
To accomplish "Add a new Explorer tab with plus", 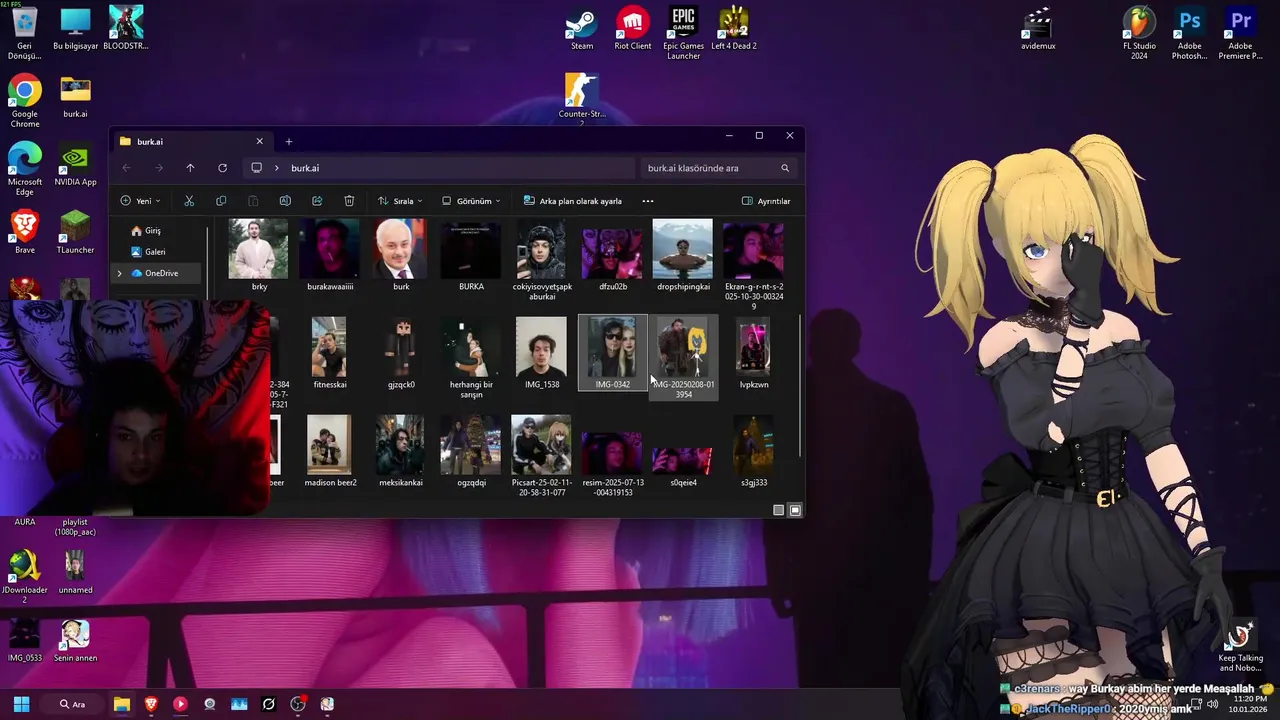I will (289, 141).
